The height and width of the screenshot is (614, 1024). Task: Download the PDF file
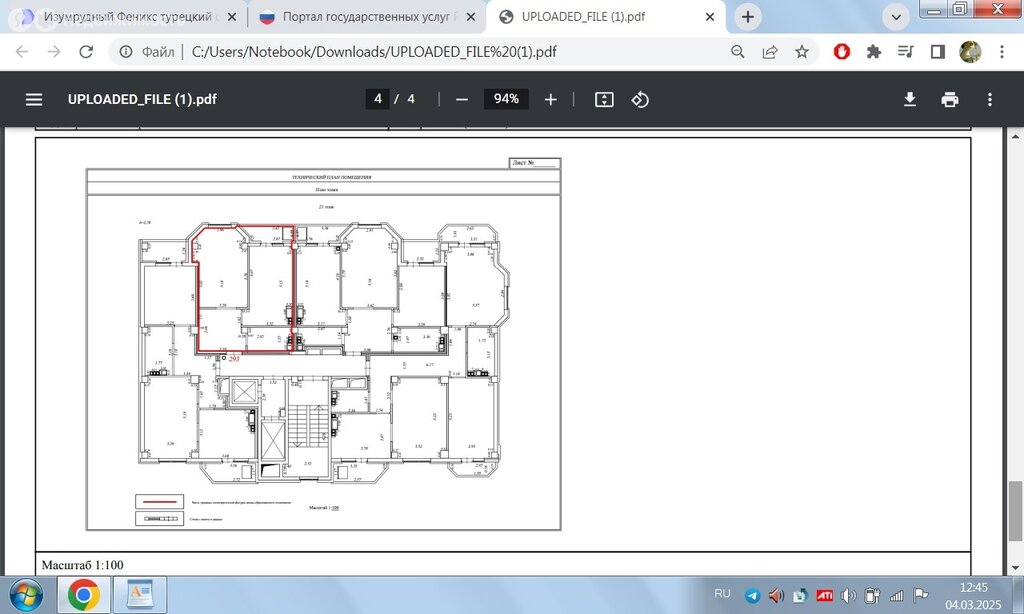tap(910, 99)
